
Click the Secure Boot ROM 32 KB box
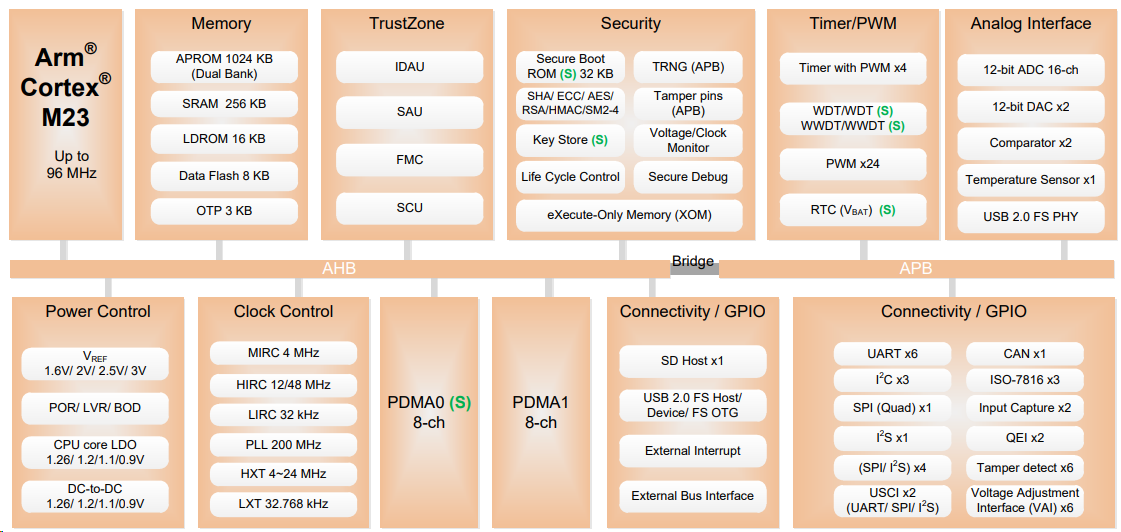[571, 66]
